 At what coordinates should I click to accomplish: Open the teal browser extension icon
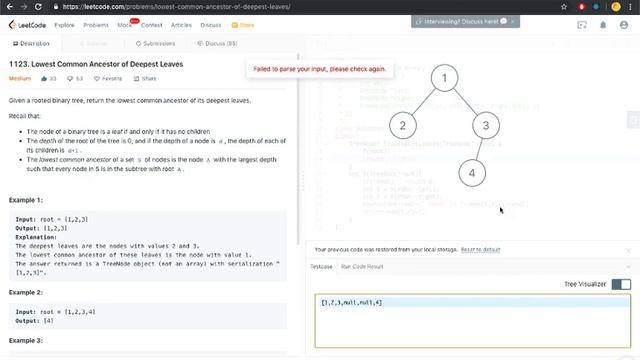596,7
